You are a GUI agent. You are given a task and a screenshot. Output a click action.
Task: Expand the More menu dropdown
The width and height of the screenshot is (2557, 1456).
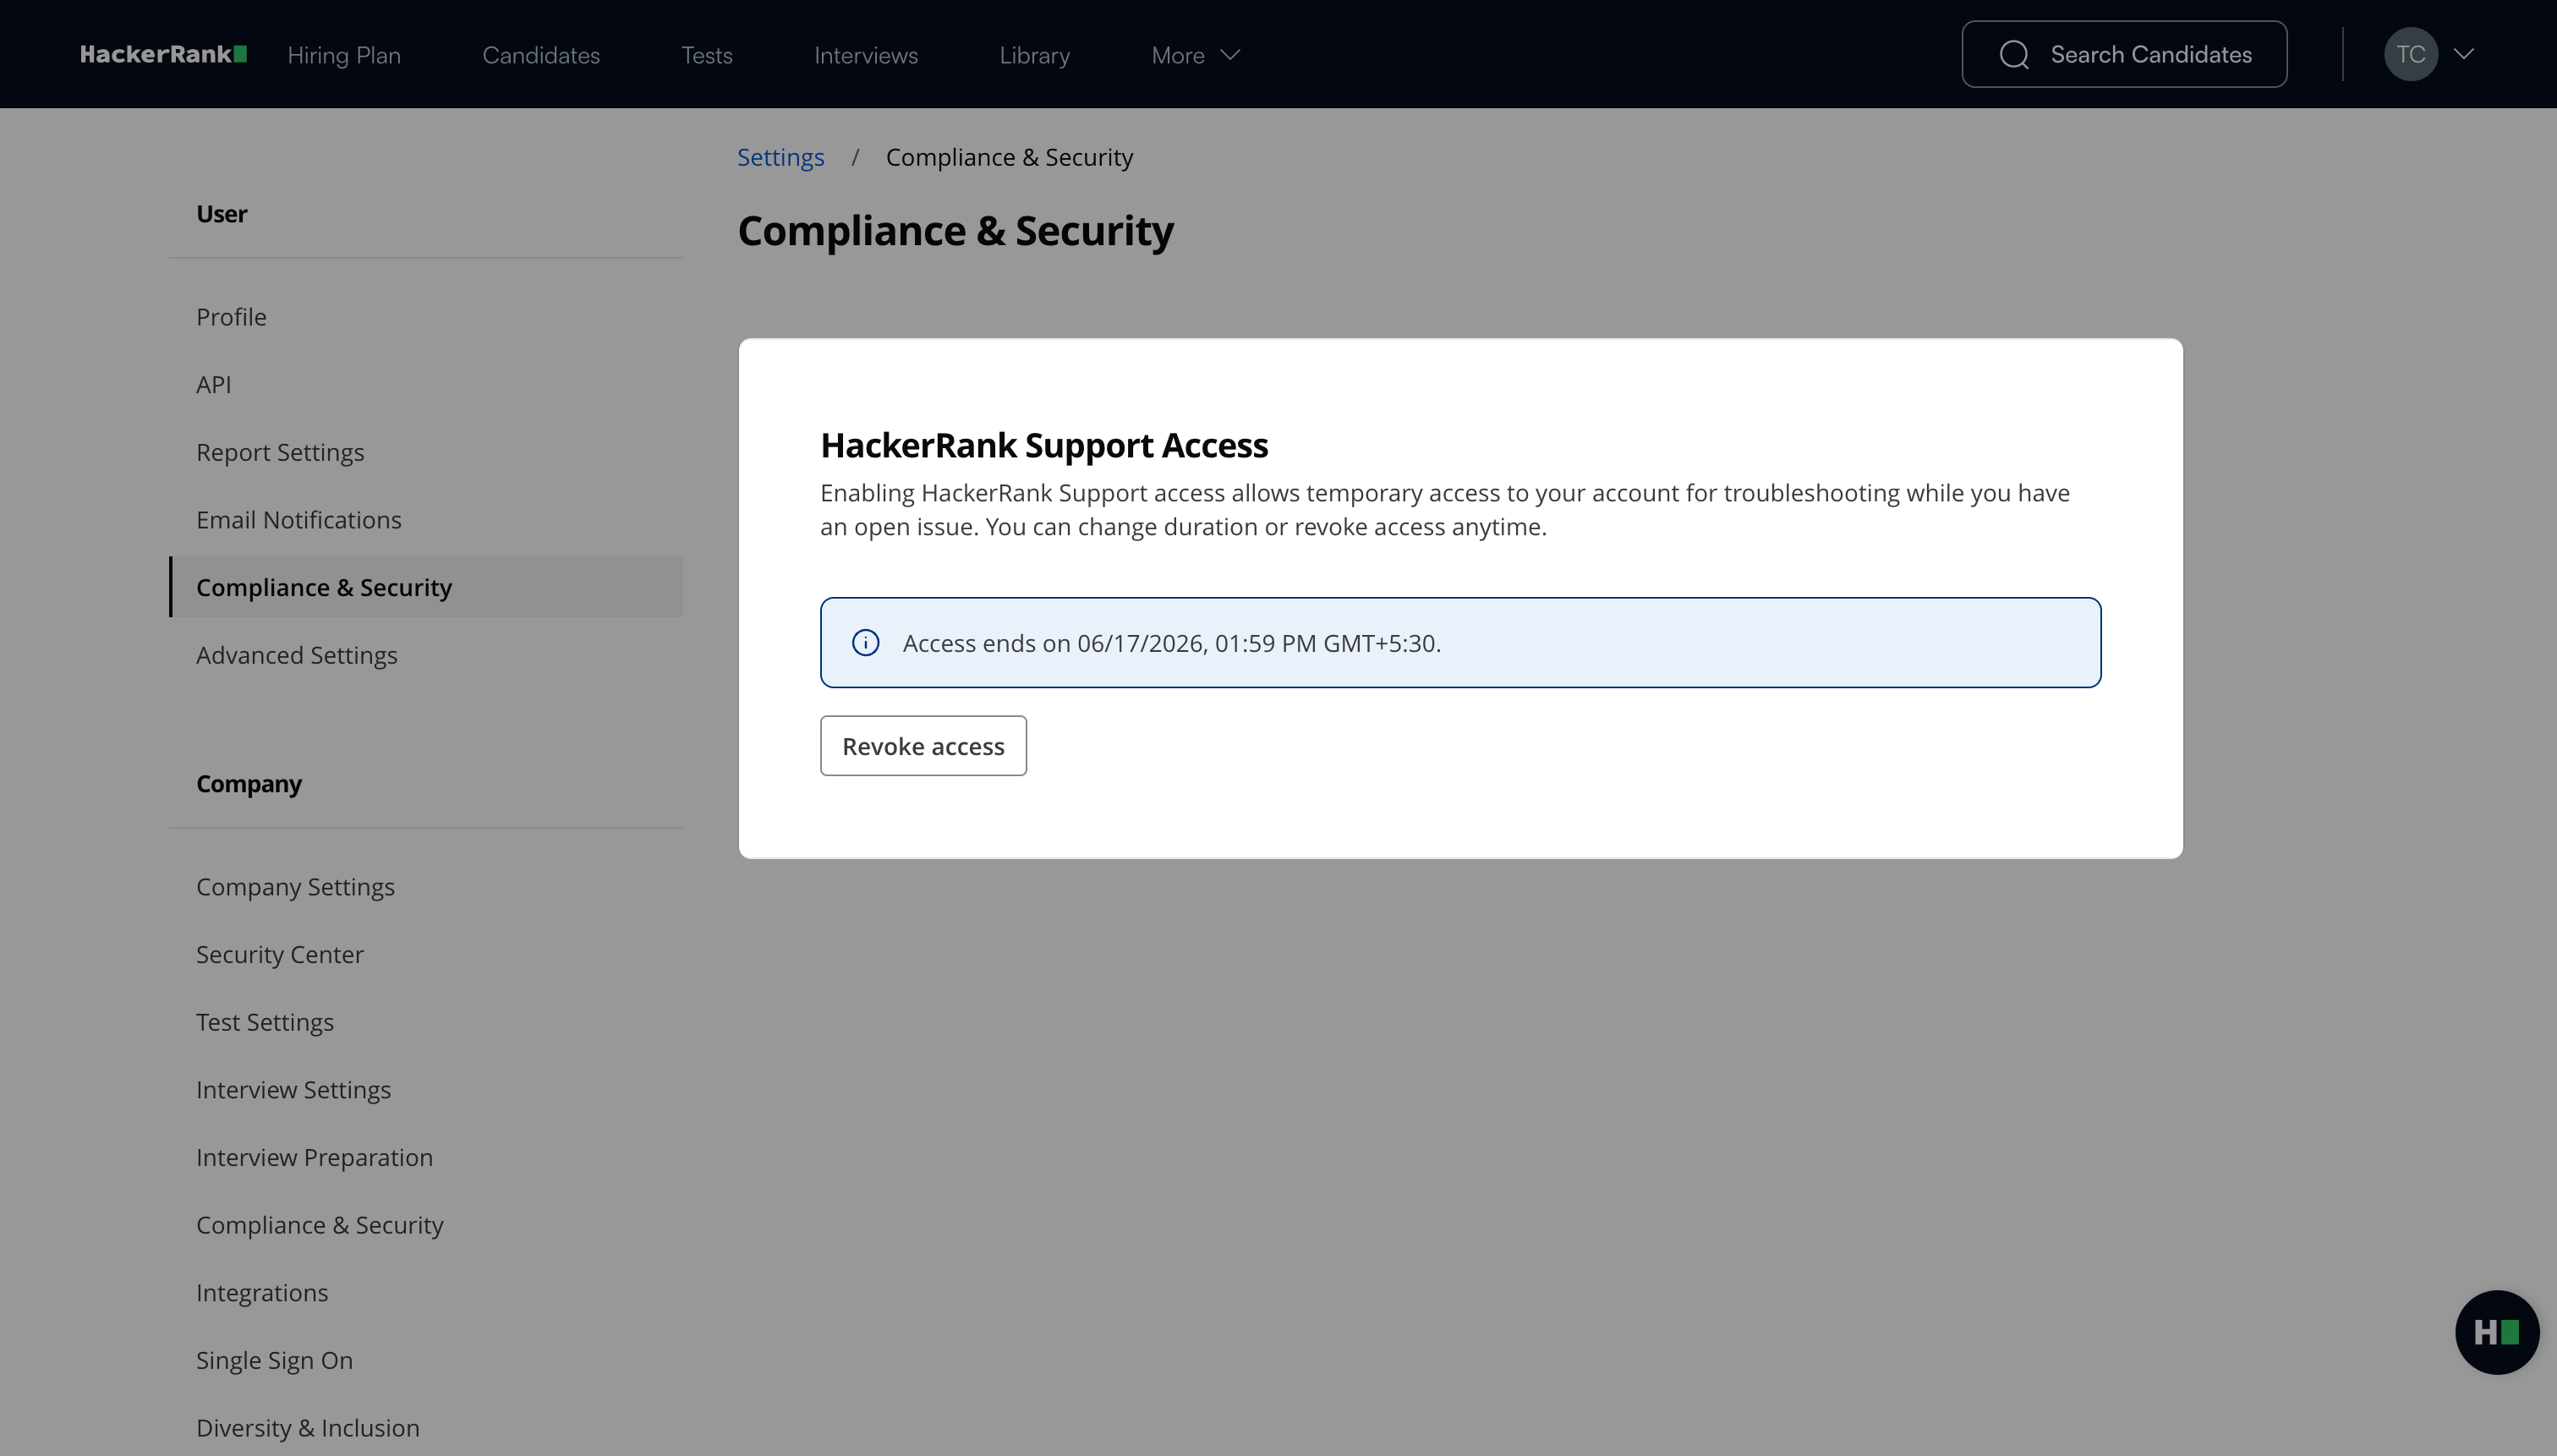[1195, 55]
